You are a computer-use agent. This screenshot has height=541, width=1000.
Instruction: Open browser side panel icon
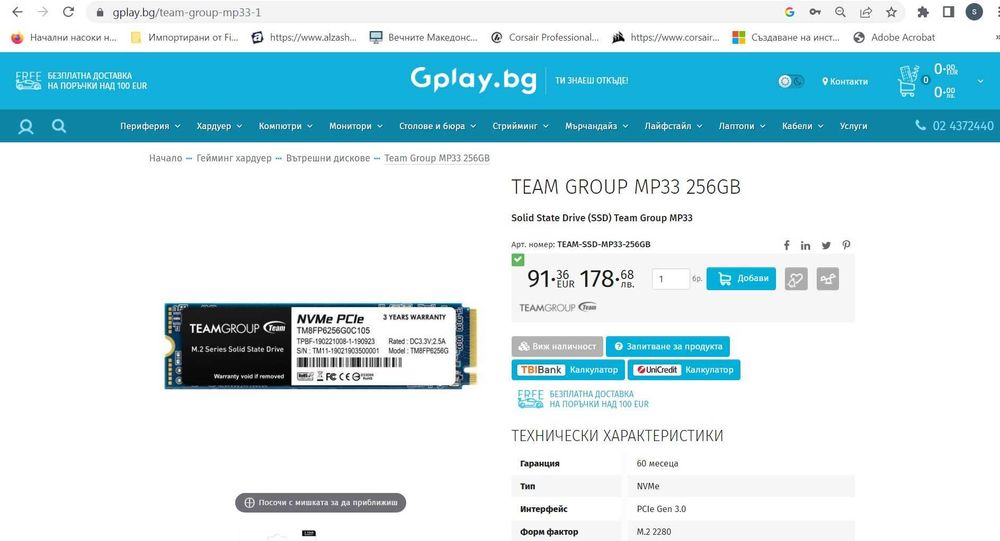[948, 12]
